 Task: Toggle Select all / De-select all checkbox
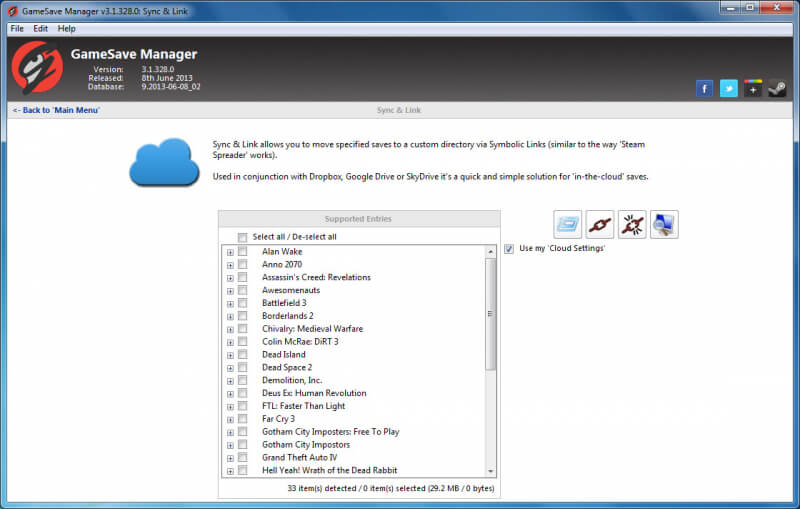[x=242, y=237]
